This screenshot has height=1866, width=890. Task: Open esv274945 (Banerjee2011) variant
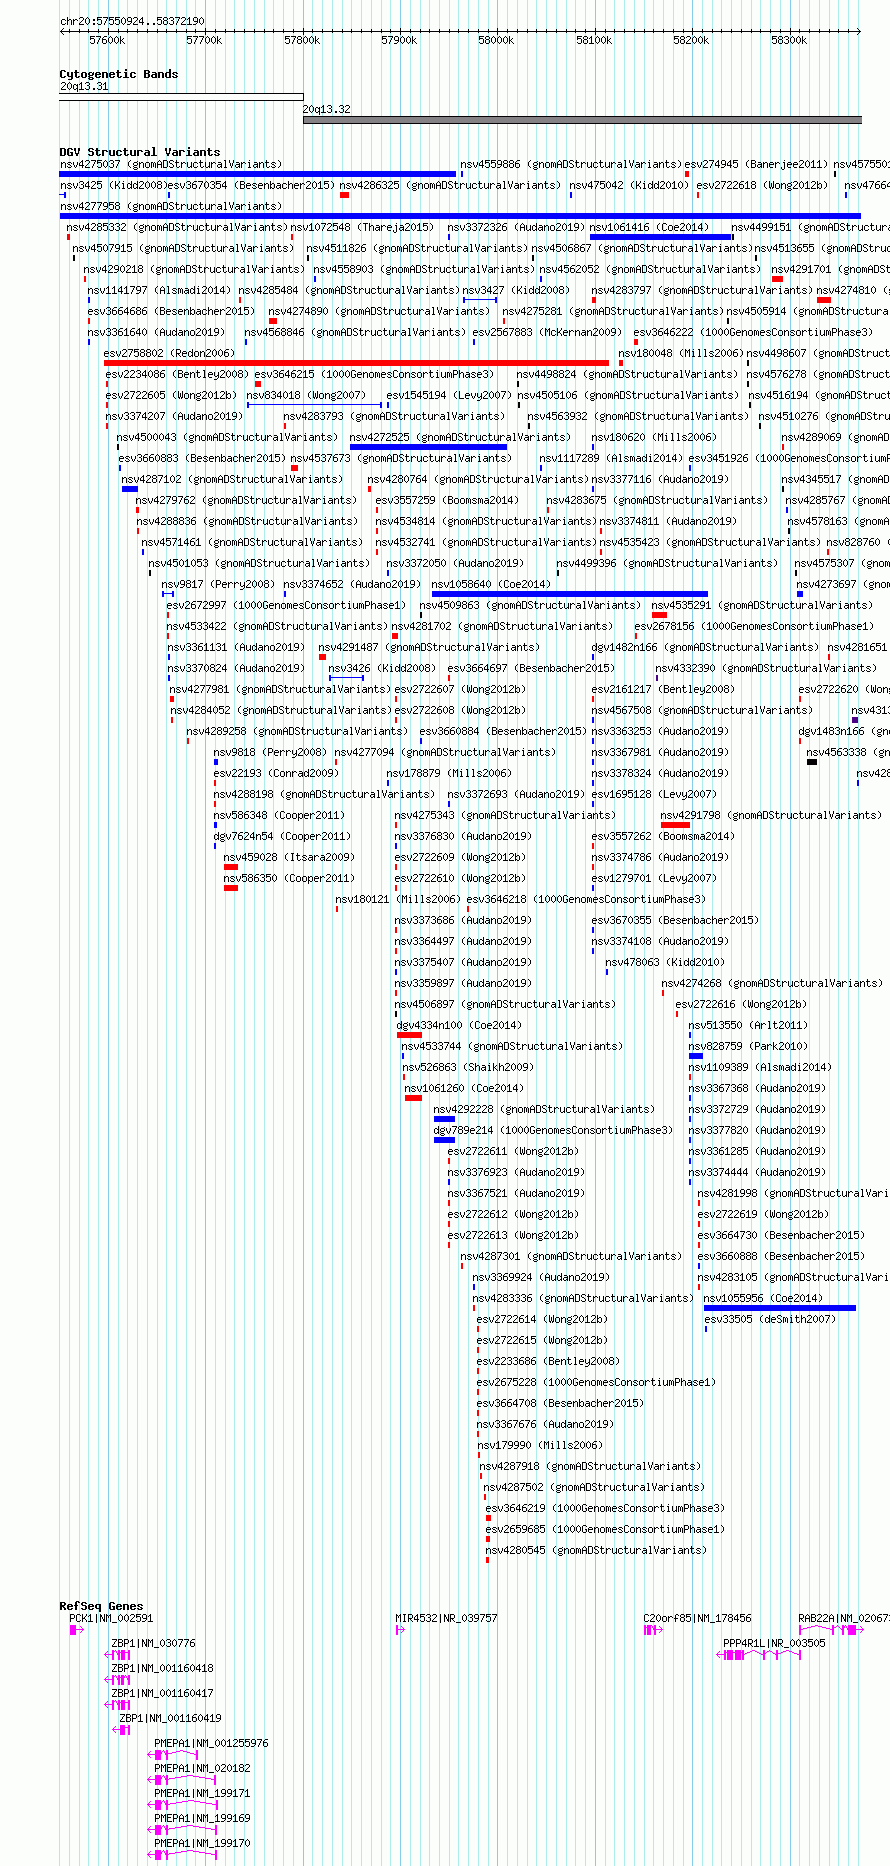(x=756, y=164)
